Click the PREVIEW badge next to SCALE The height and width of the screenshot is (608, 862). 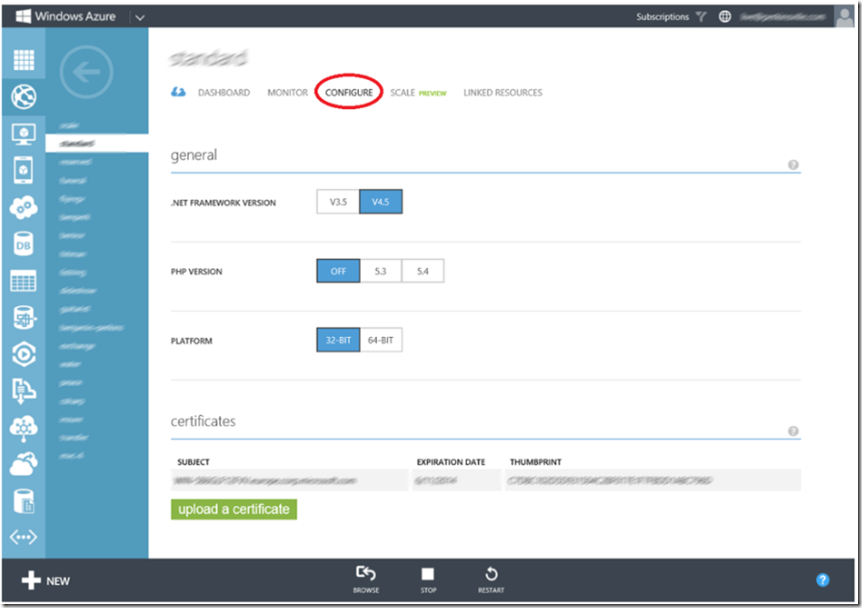433,93
